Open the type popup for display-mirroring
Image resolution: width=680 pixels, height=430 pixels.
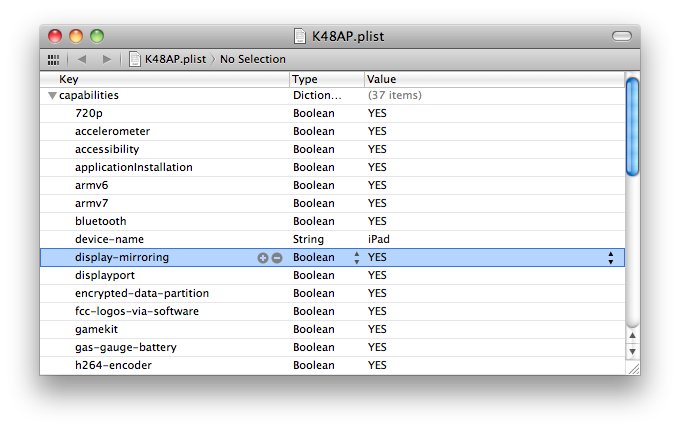point(356,258)
